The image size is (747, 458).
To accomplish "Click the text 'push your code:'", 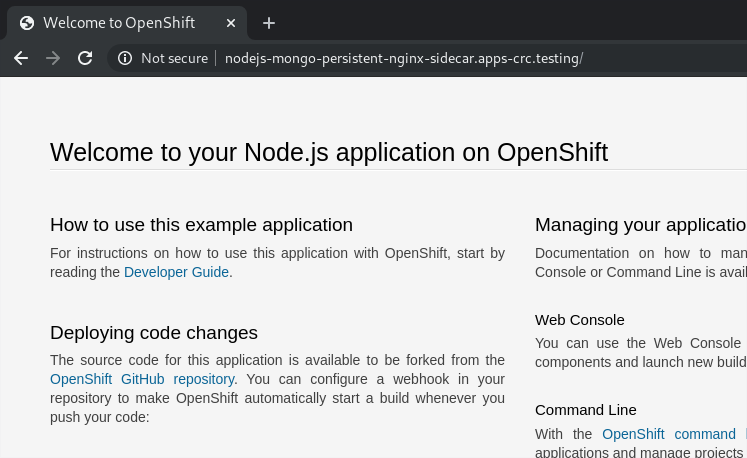I will pyautogui.click(x=100, y=417).
